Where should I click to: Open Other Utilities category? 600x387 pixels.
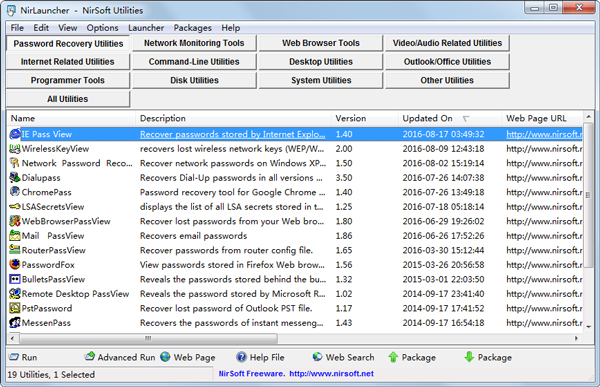[447, 80]
